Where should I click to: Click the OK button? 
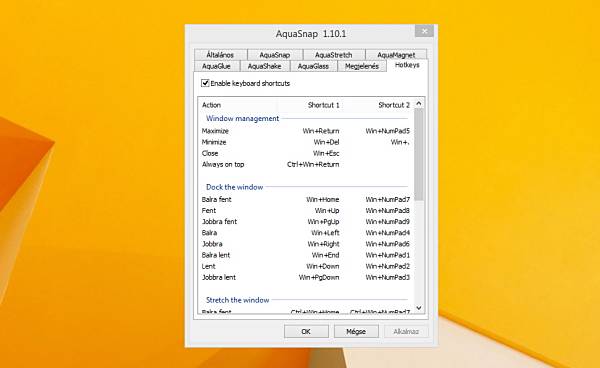coord(306,331)
